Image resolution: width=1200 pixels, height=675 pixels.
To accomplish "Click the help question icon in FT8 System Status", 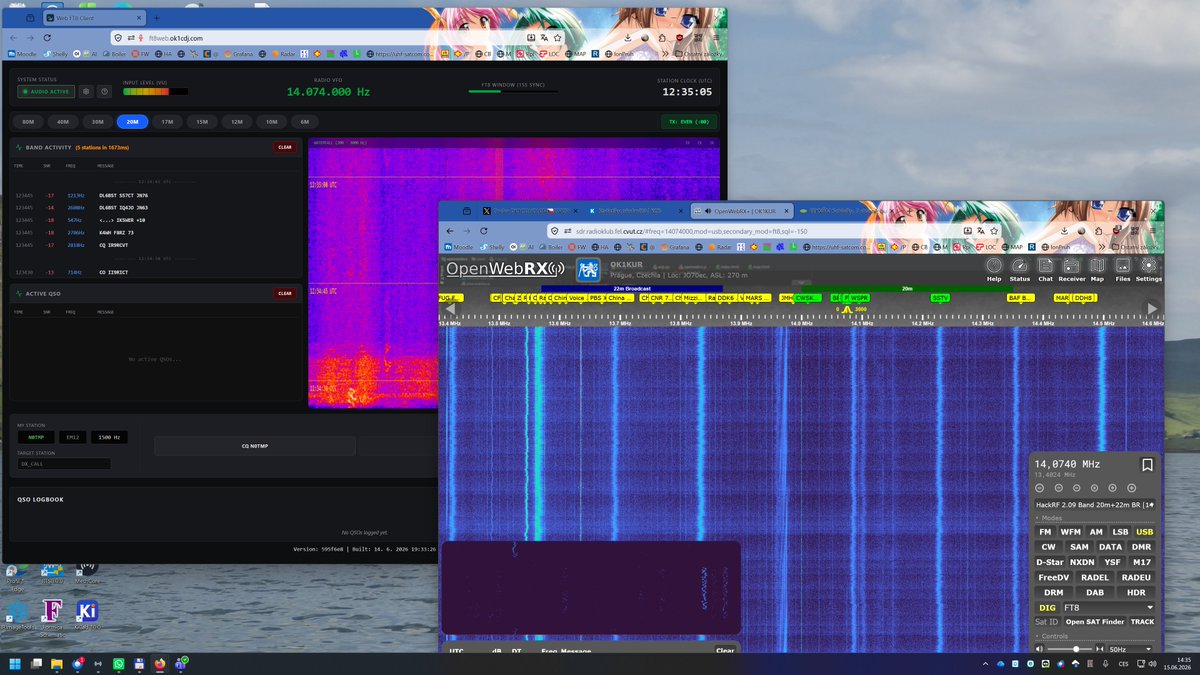I will (x=103, y=91).
